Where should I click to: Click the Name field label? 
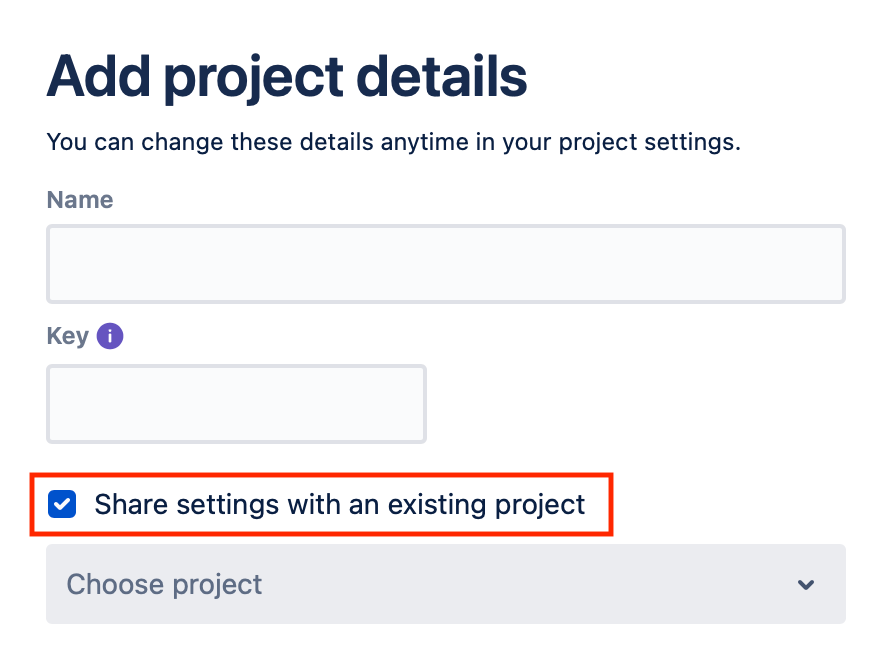pyautogui.click(x=80, y=200)
